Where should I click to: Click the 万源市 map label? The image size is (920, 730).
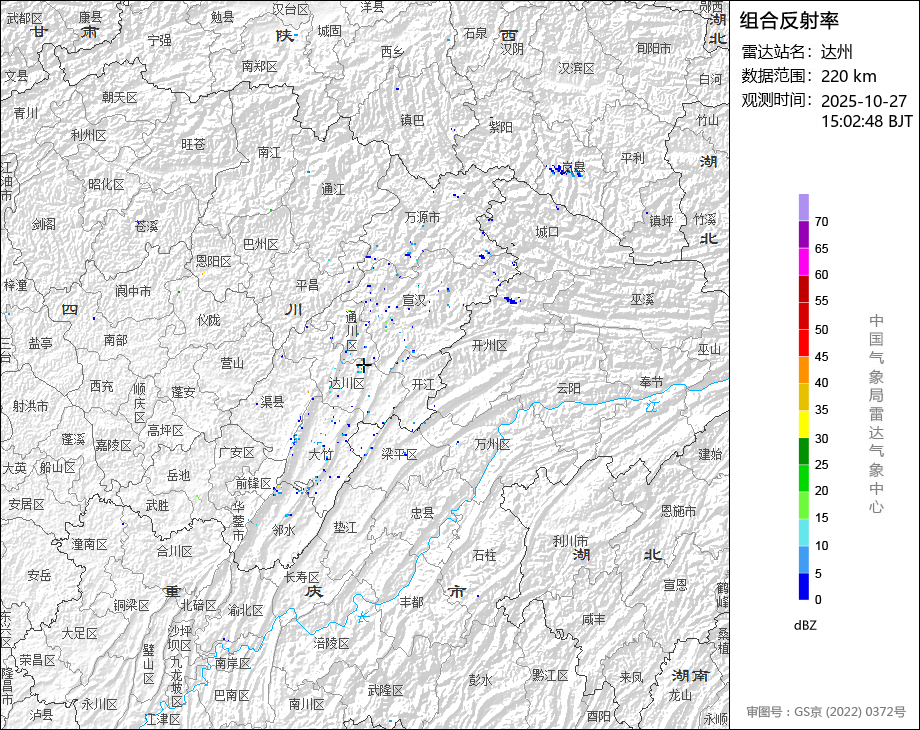[x=422, y=217]
